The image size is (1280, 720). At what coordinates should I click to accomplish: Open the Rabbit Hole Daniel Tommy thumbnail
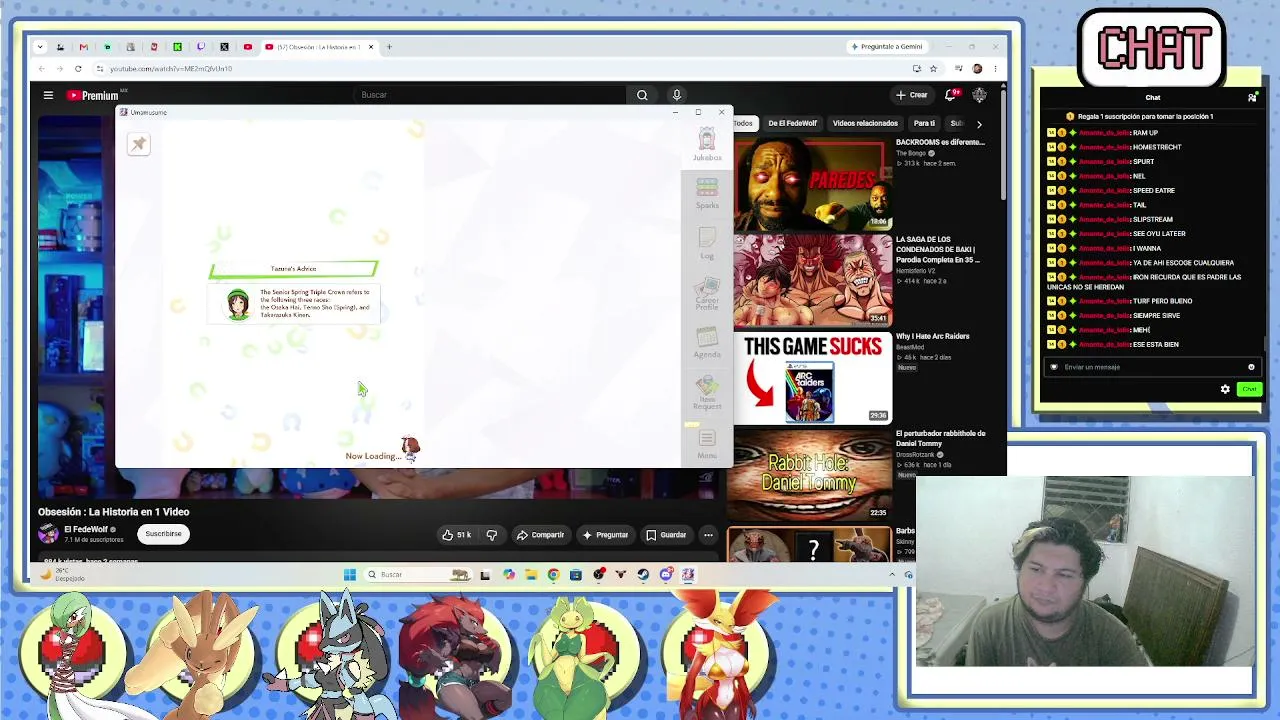pos(812,475)
